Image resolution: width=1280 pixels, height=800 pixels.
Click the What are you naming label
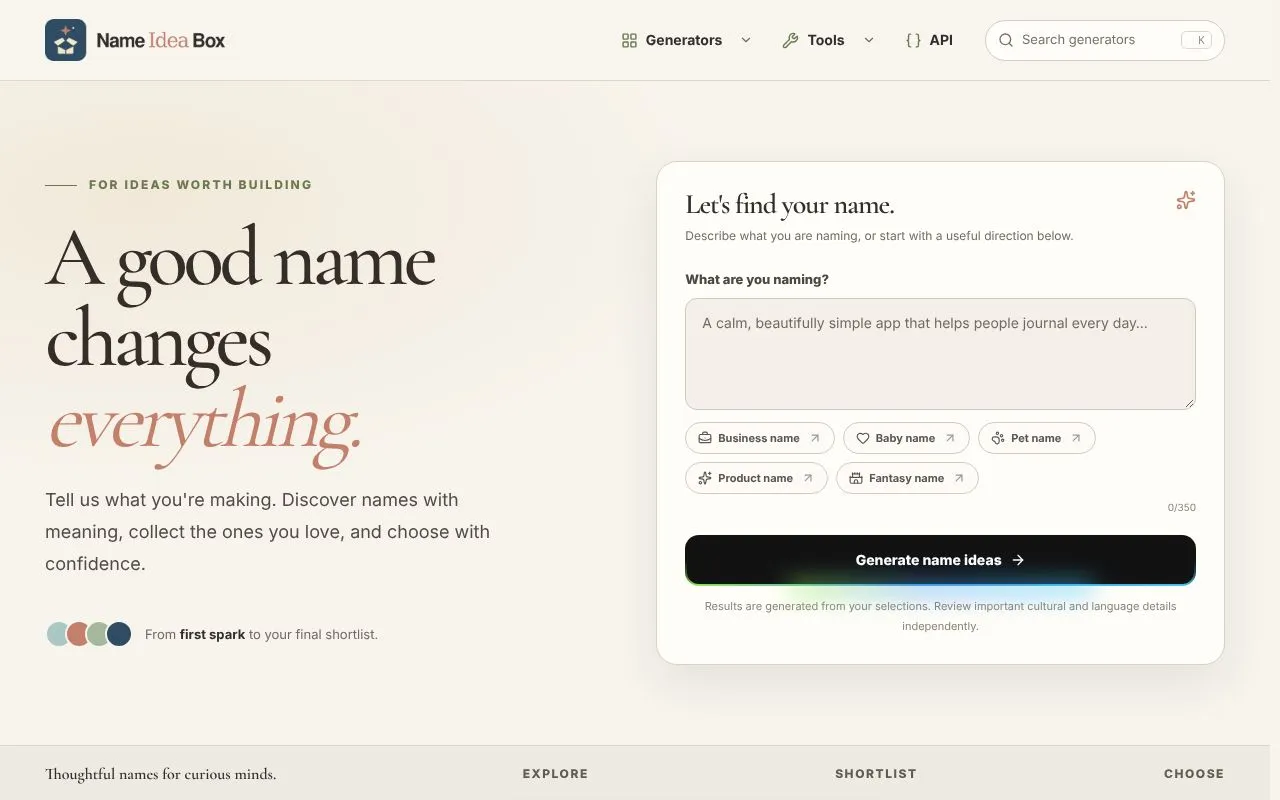coord(757,280)
